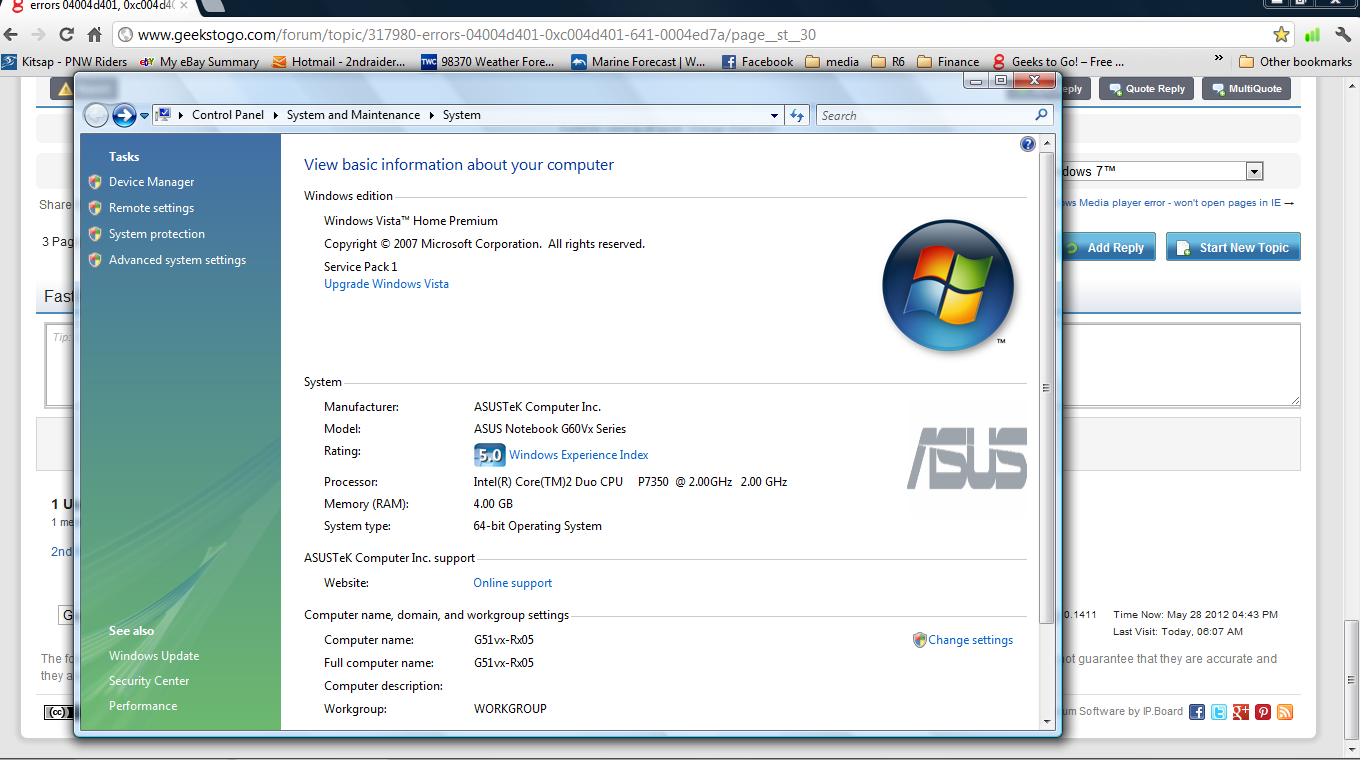Open the Finance bookmarks folder

click(947, 62)
